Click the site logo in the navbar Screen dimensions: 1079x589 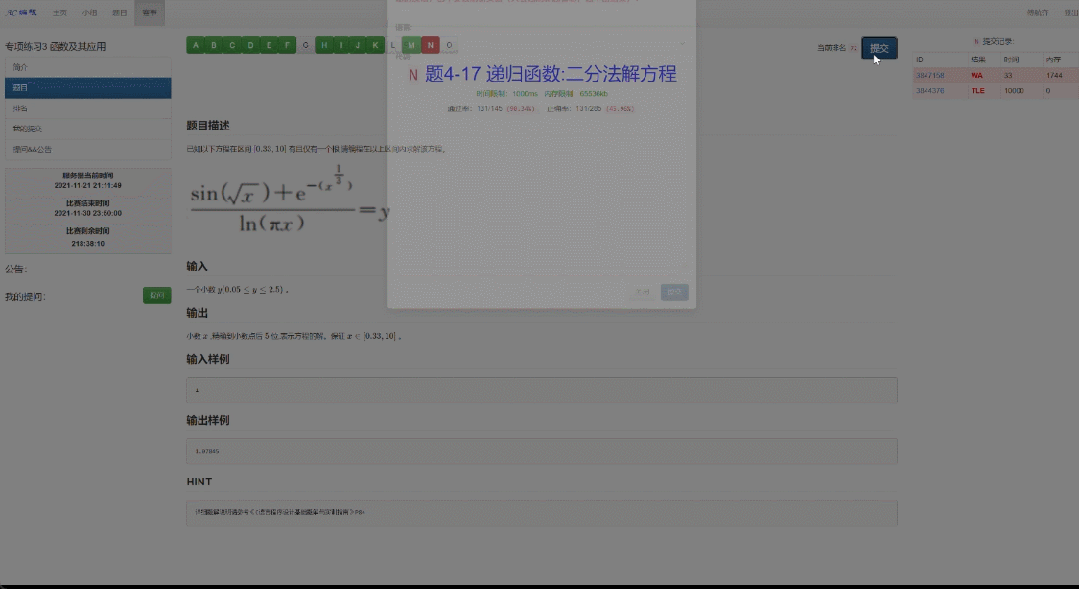coord(20,13)
